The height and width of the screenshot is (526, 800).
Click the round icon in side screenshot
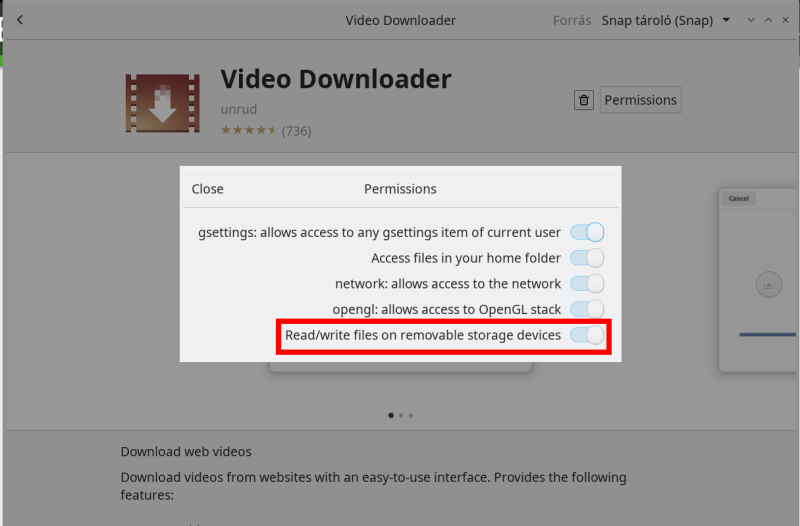pyautogui.click(x=768, y=285)
